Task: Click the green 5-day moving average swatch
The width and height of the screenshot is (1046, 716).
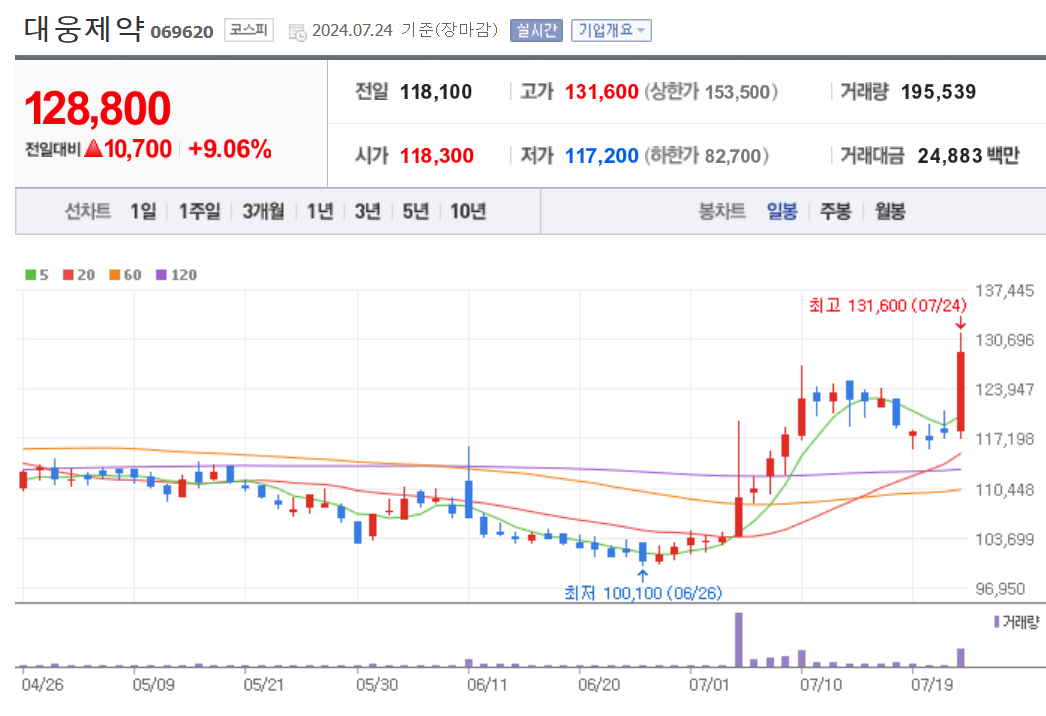Action: (x=31, y=275)
